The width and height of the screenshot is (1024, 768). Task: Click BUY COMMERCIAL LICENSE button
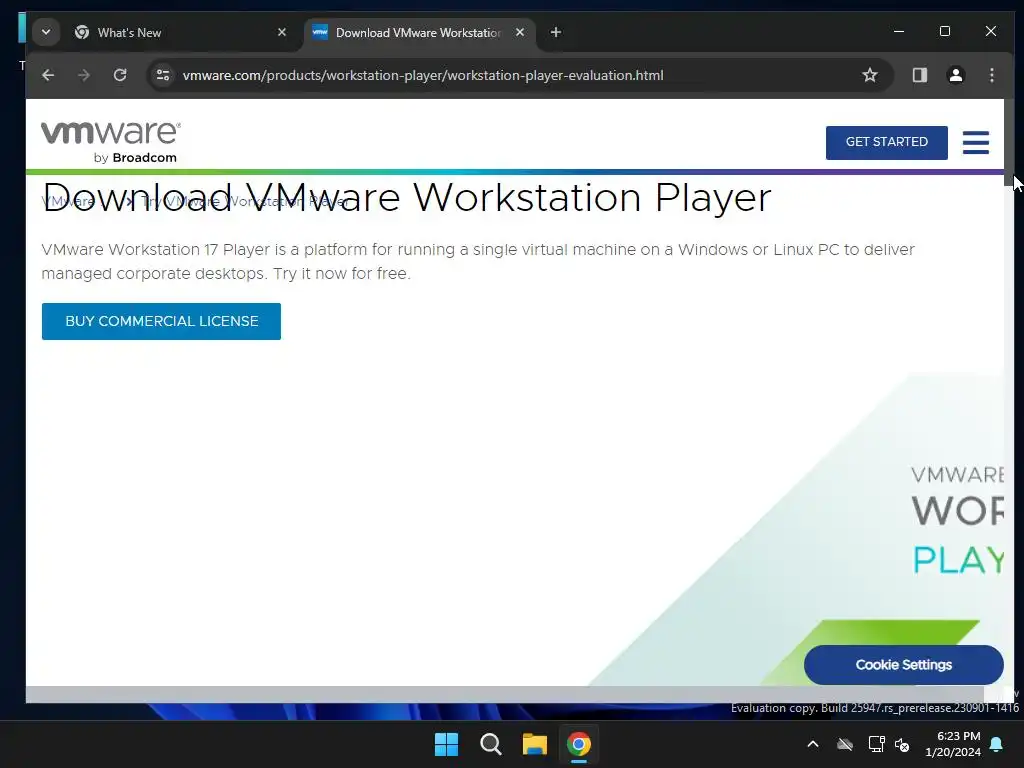pyautogui.click(x=161, y=321)
